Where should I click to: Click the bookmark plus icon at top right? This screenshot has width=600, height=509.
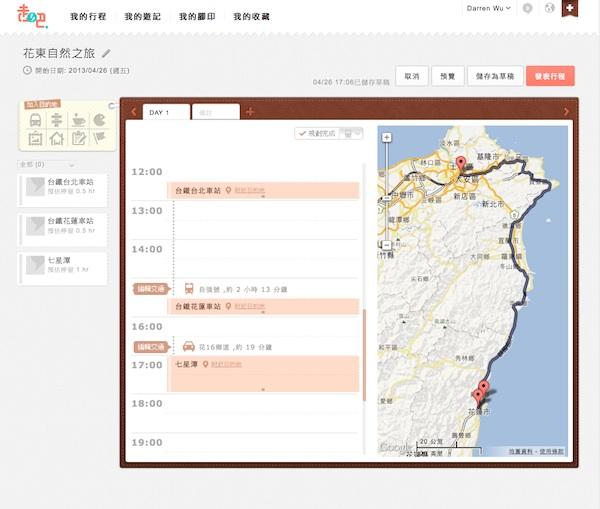tap(570, 9)
